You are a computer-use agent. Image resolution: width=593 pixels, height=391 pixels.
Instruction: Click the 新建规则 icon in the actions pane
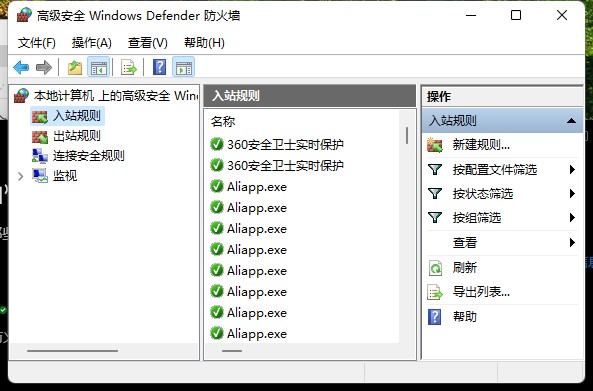coord(435,145)
